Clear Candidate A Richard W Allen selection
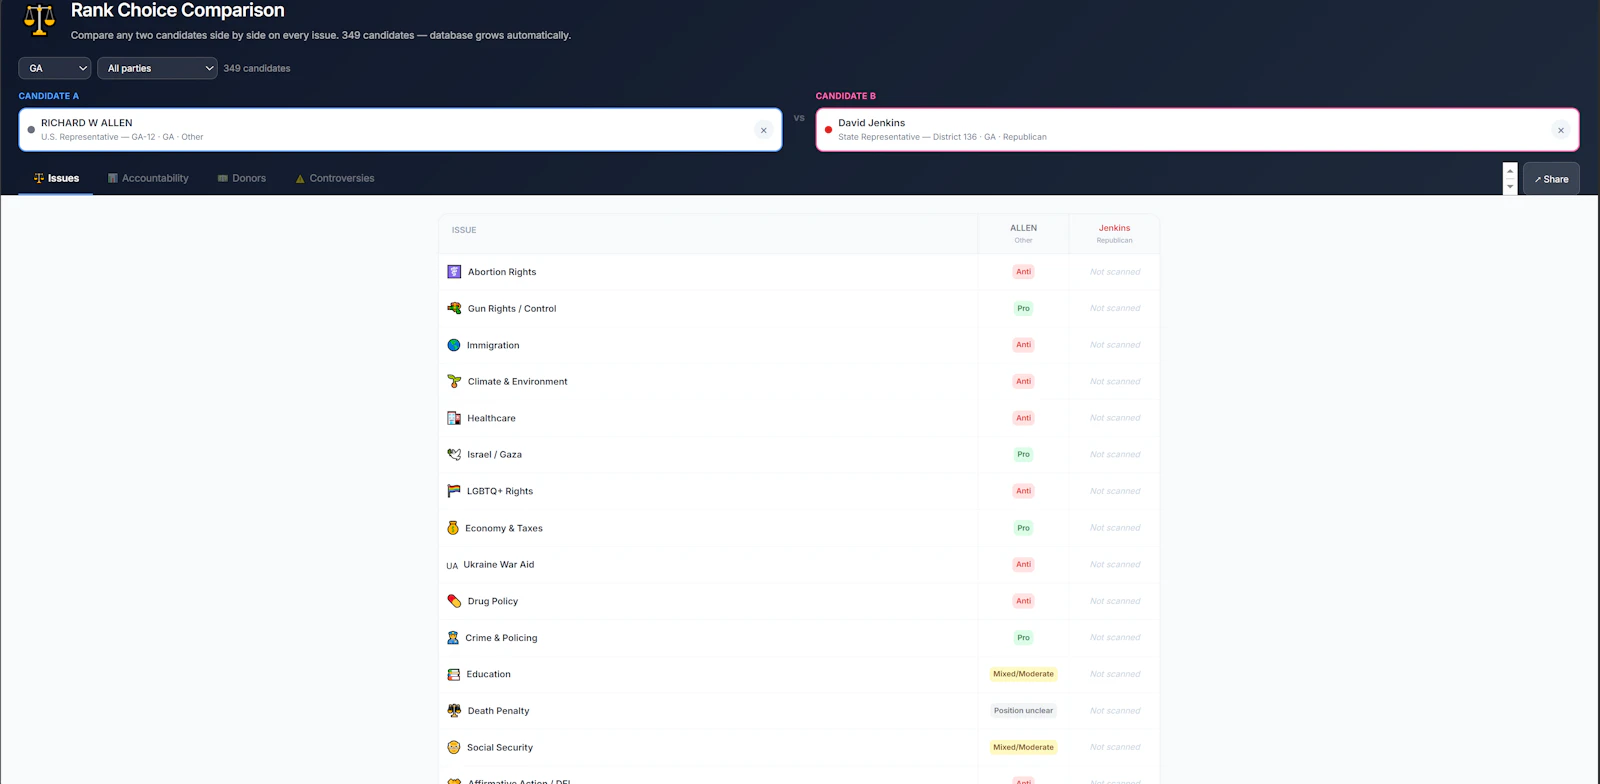The width and height of the screenshot is (1600, 784). (x=763, y=130)
